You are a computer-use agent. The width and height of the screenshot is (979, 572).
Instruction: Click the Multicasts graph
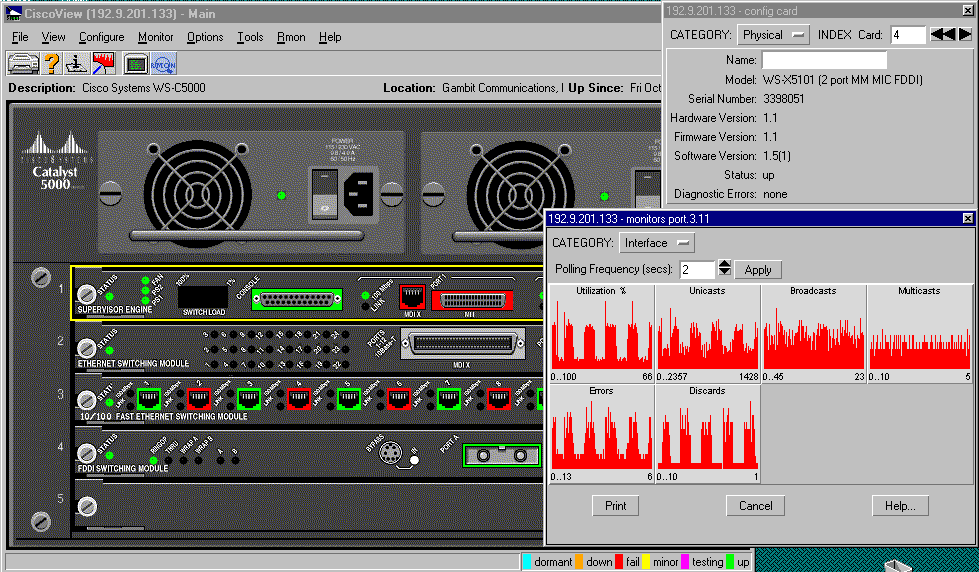click(x=920, y=333)
